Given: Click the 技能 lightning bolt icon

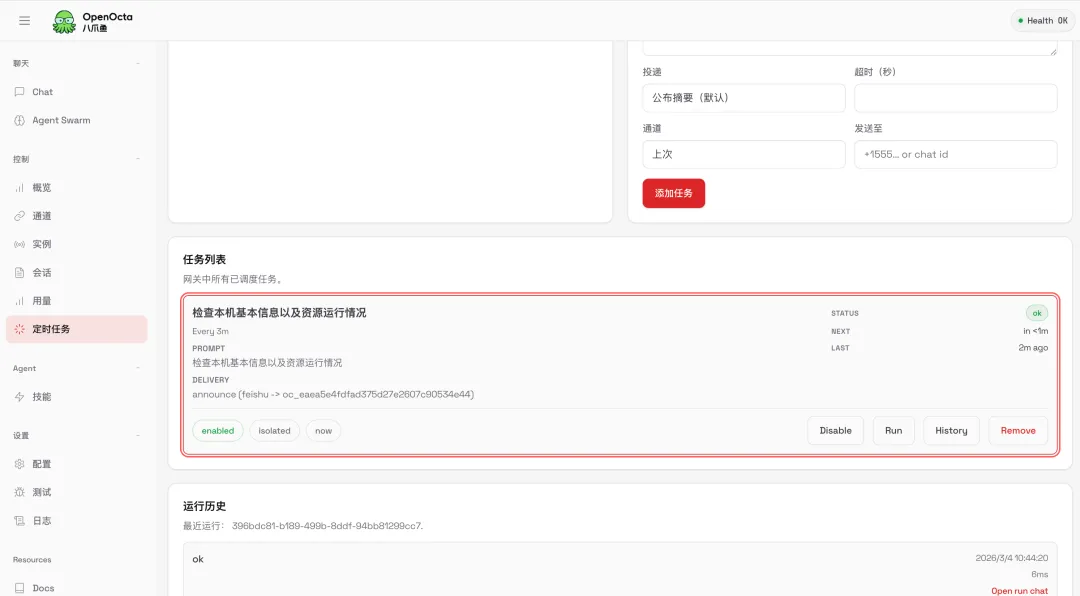Looking at the screenshot, I should pyautogui.click(x=20, y=397).
